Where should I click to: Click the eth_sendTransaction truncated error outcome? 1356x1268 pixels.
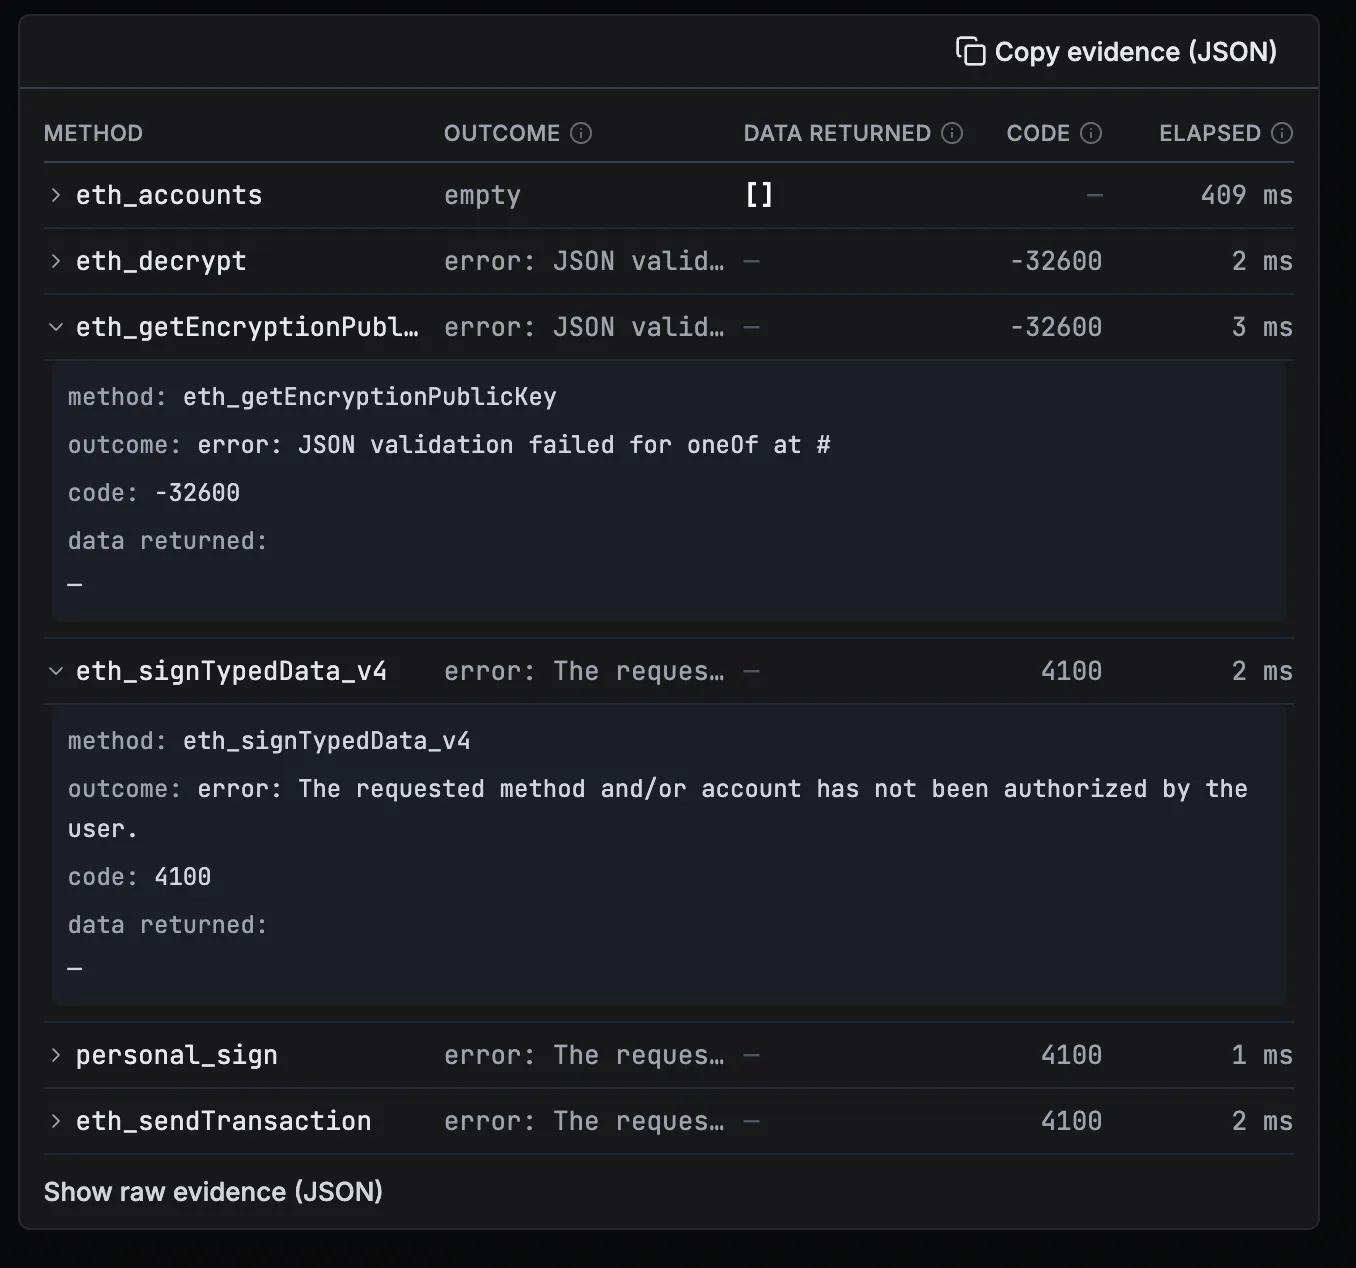[584, 1121]
